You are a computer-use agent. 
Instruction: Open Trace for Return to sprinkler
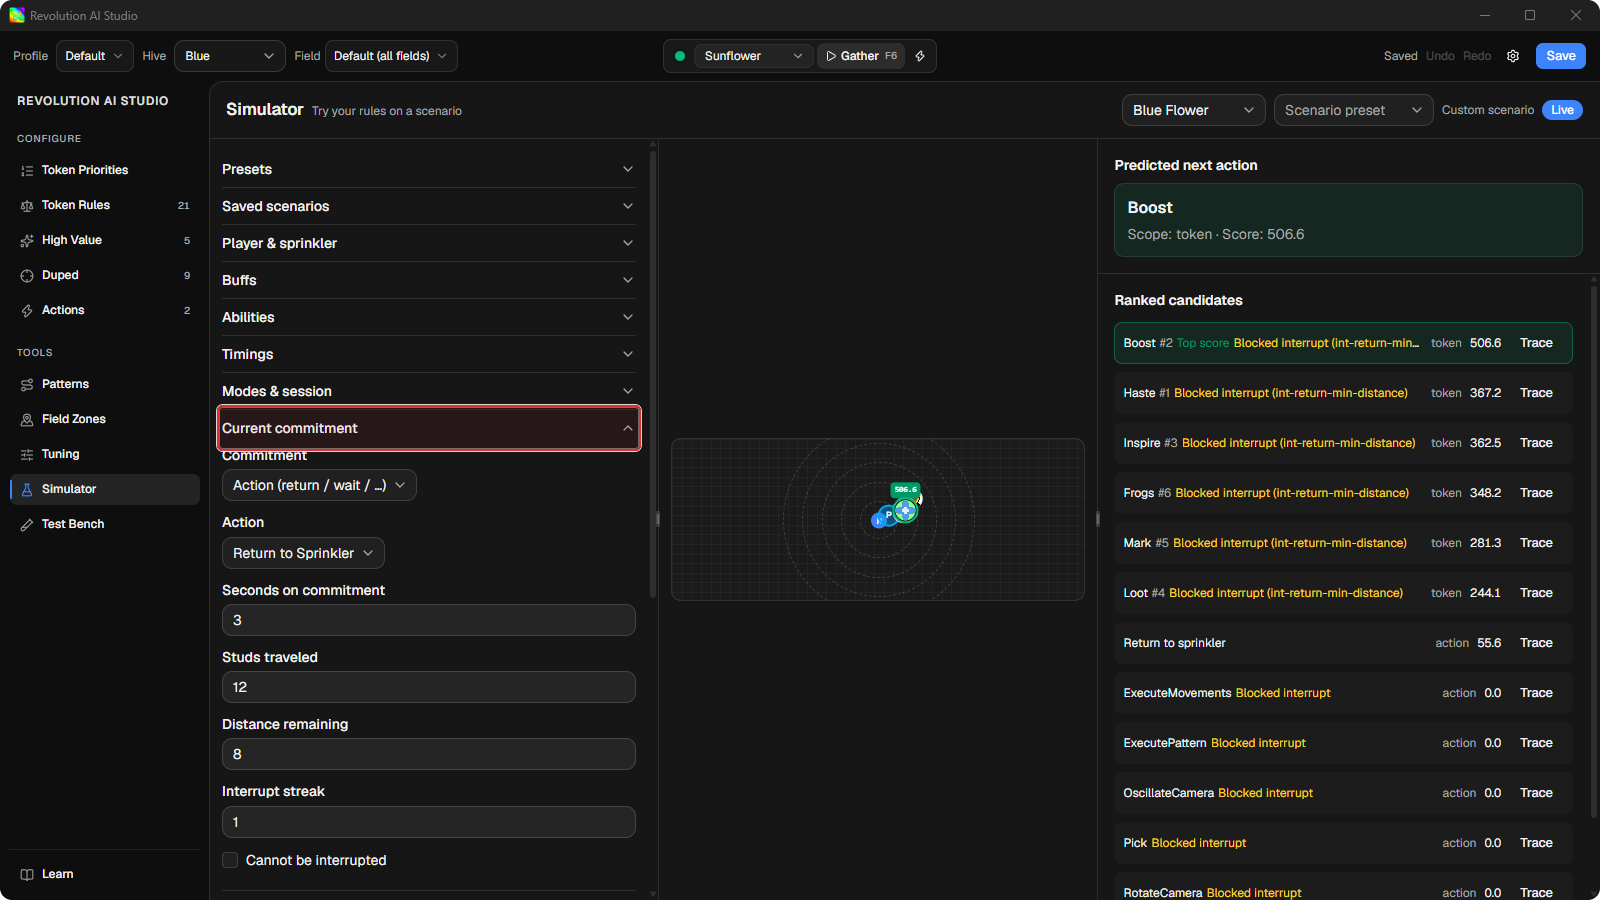tap(1536, 643)
